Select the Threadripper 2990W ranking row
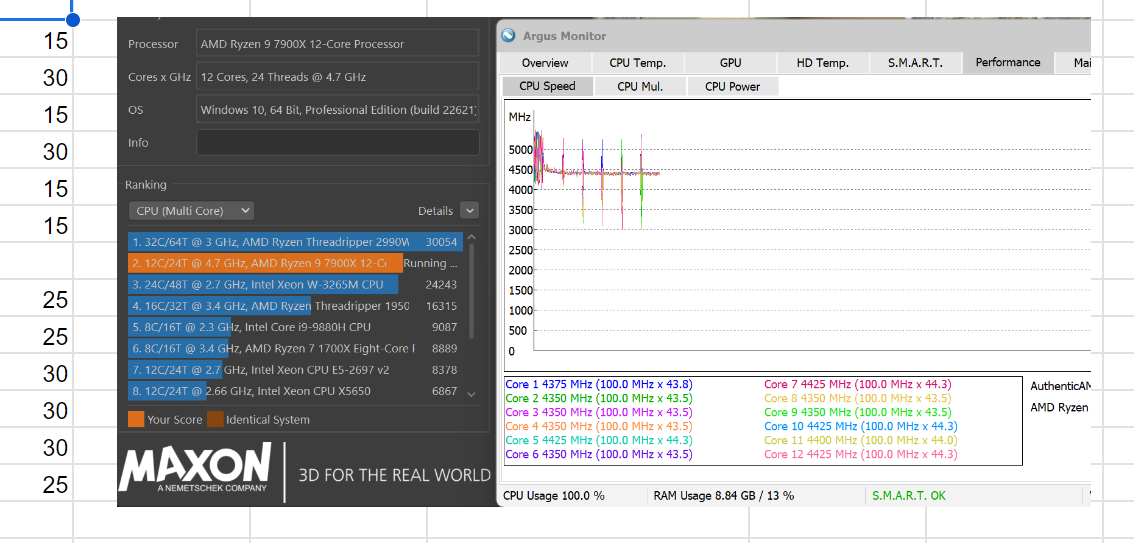 (x=293, y=242)
